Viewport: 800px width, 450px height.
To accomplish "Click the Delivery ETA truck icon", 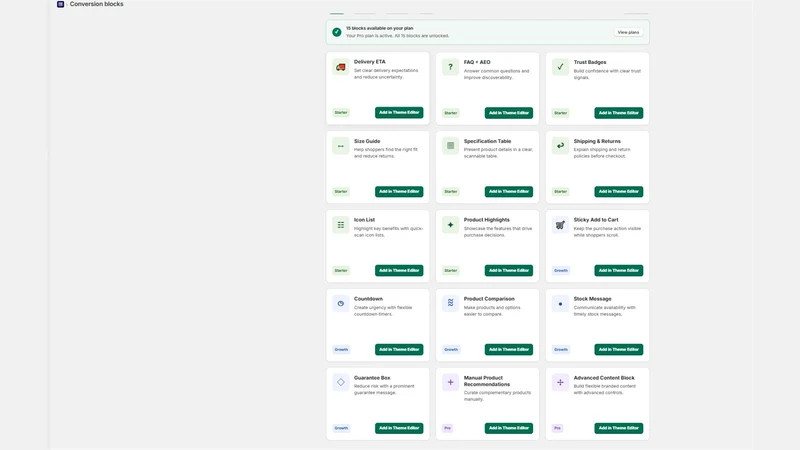I will [x=341, y=67].
